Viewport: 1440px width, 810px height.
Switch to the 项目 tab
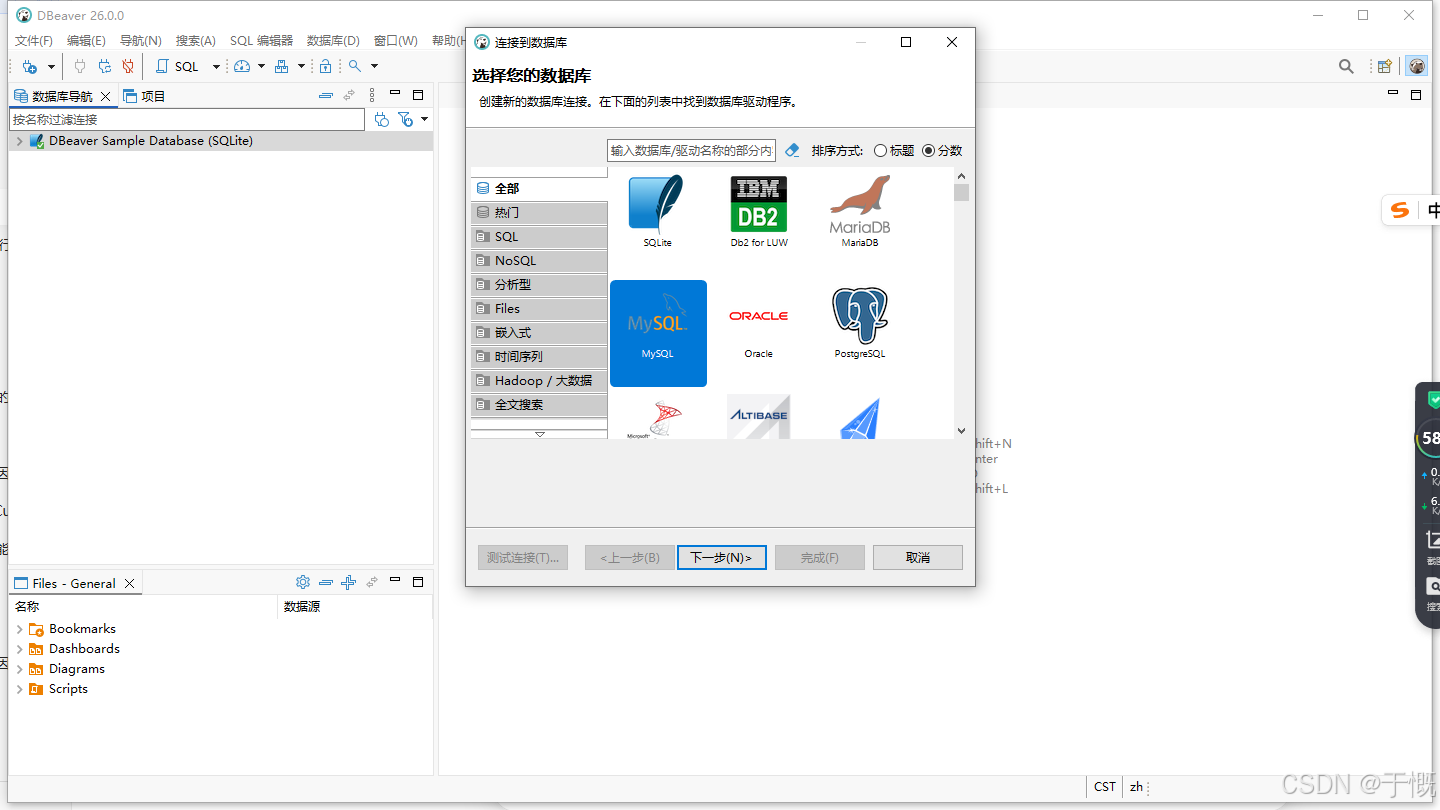144,96
